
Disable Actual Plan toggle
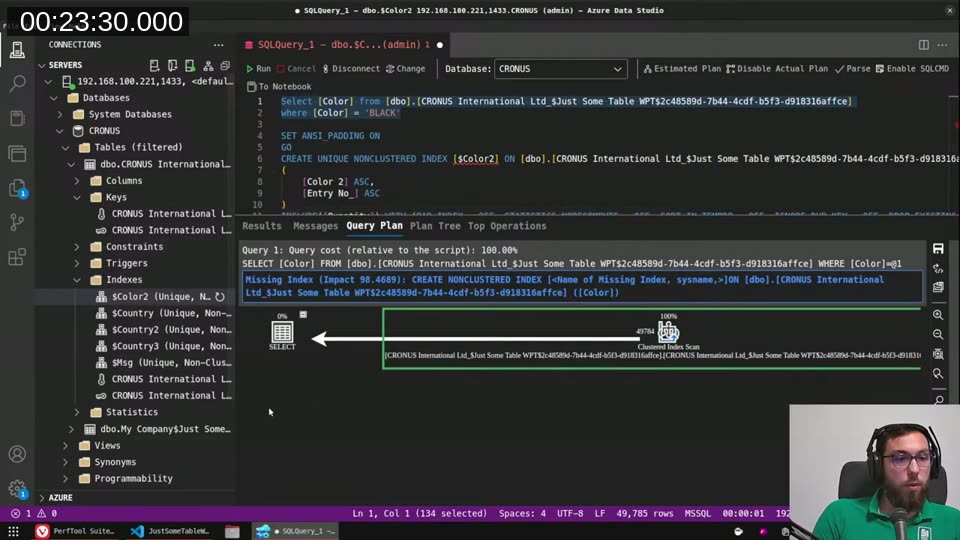777,69
